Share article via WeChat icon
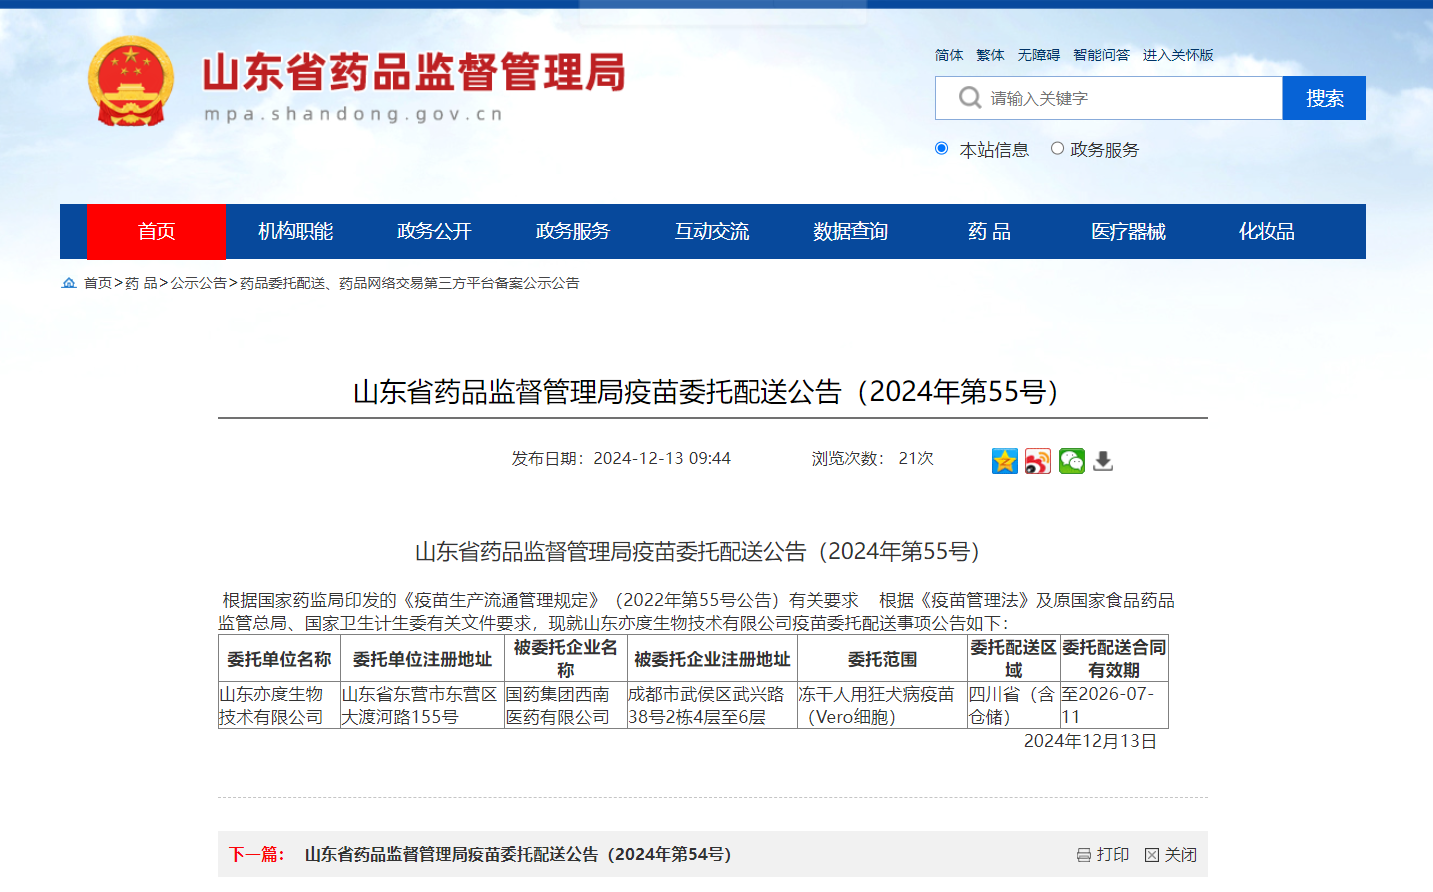 point(1071,461)
